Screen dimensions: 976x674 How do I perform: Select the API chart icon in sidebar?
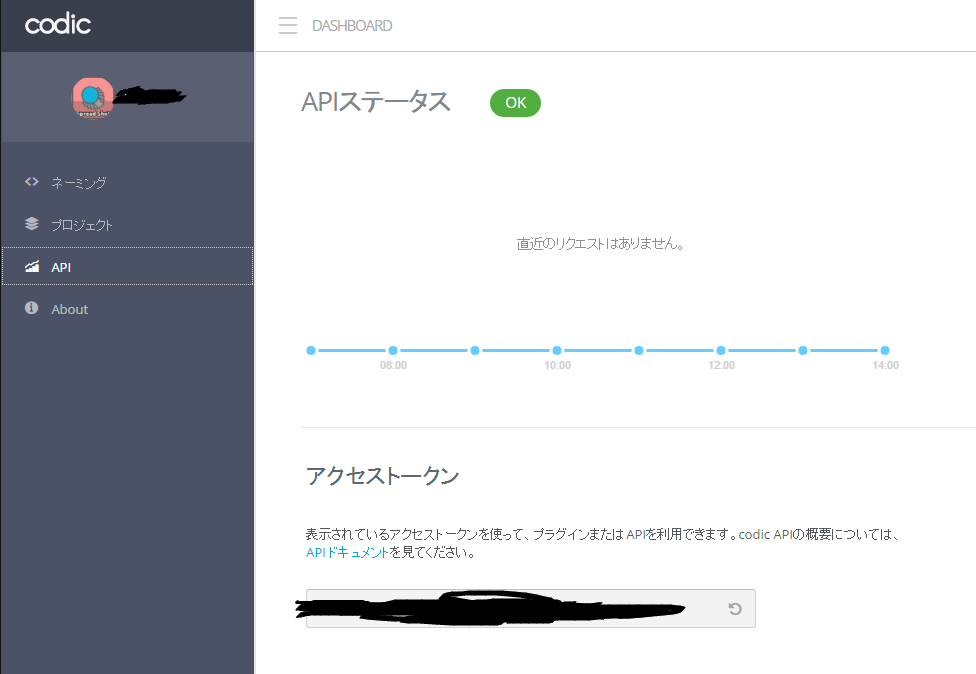tap(30, 266)
